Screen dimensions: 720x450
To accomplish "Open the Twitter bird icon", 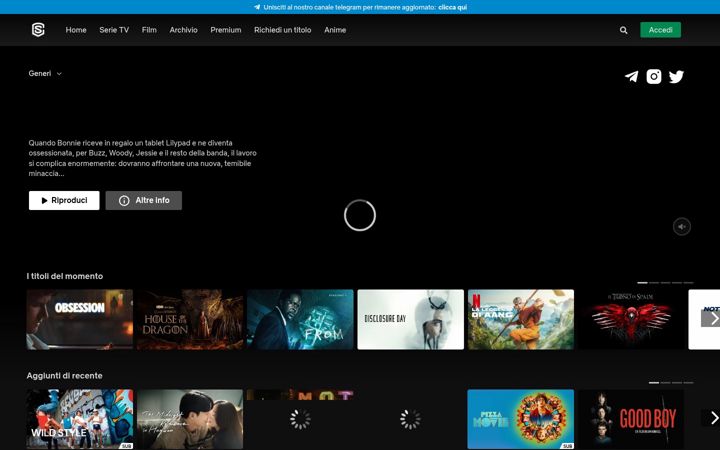I will [x=676, y=76].
